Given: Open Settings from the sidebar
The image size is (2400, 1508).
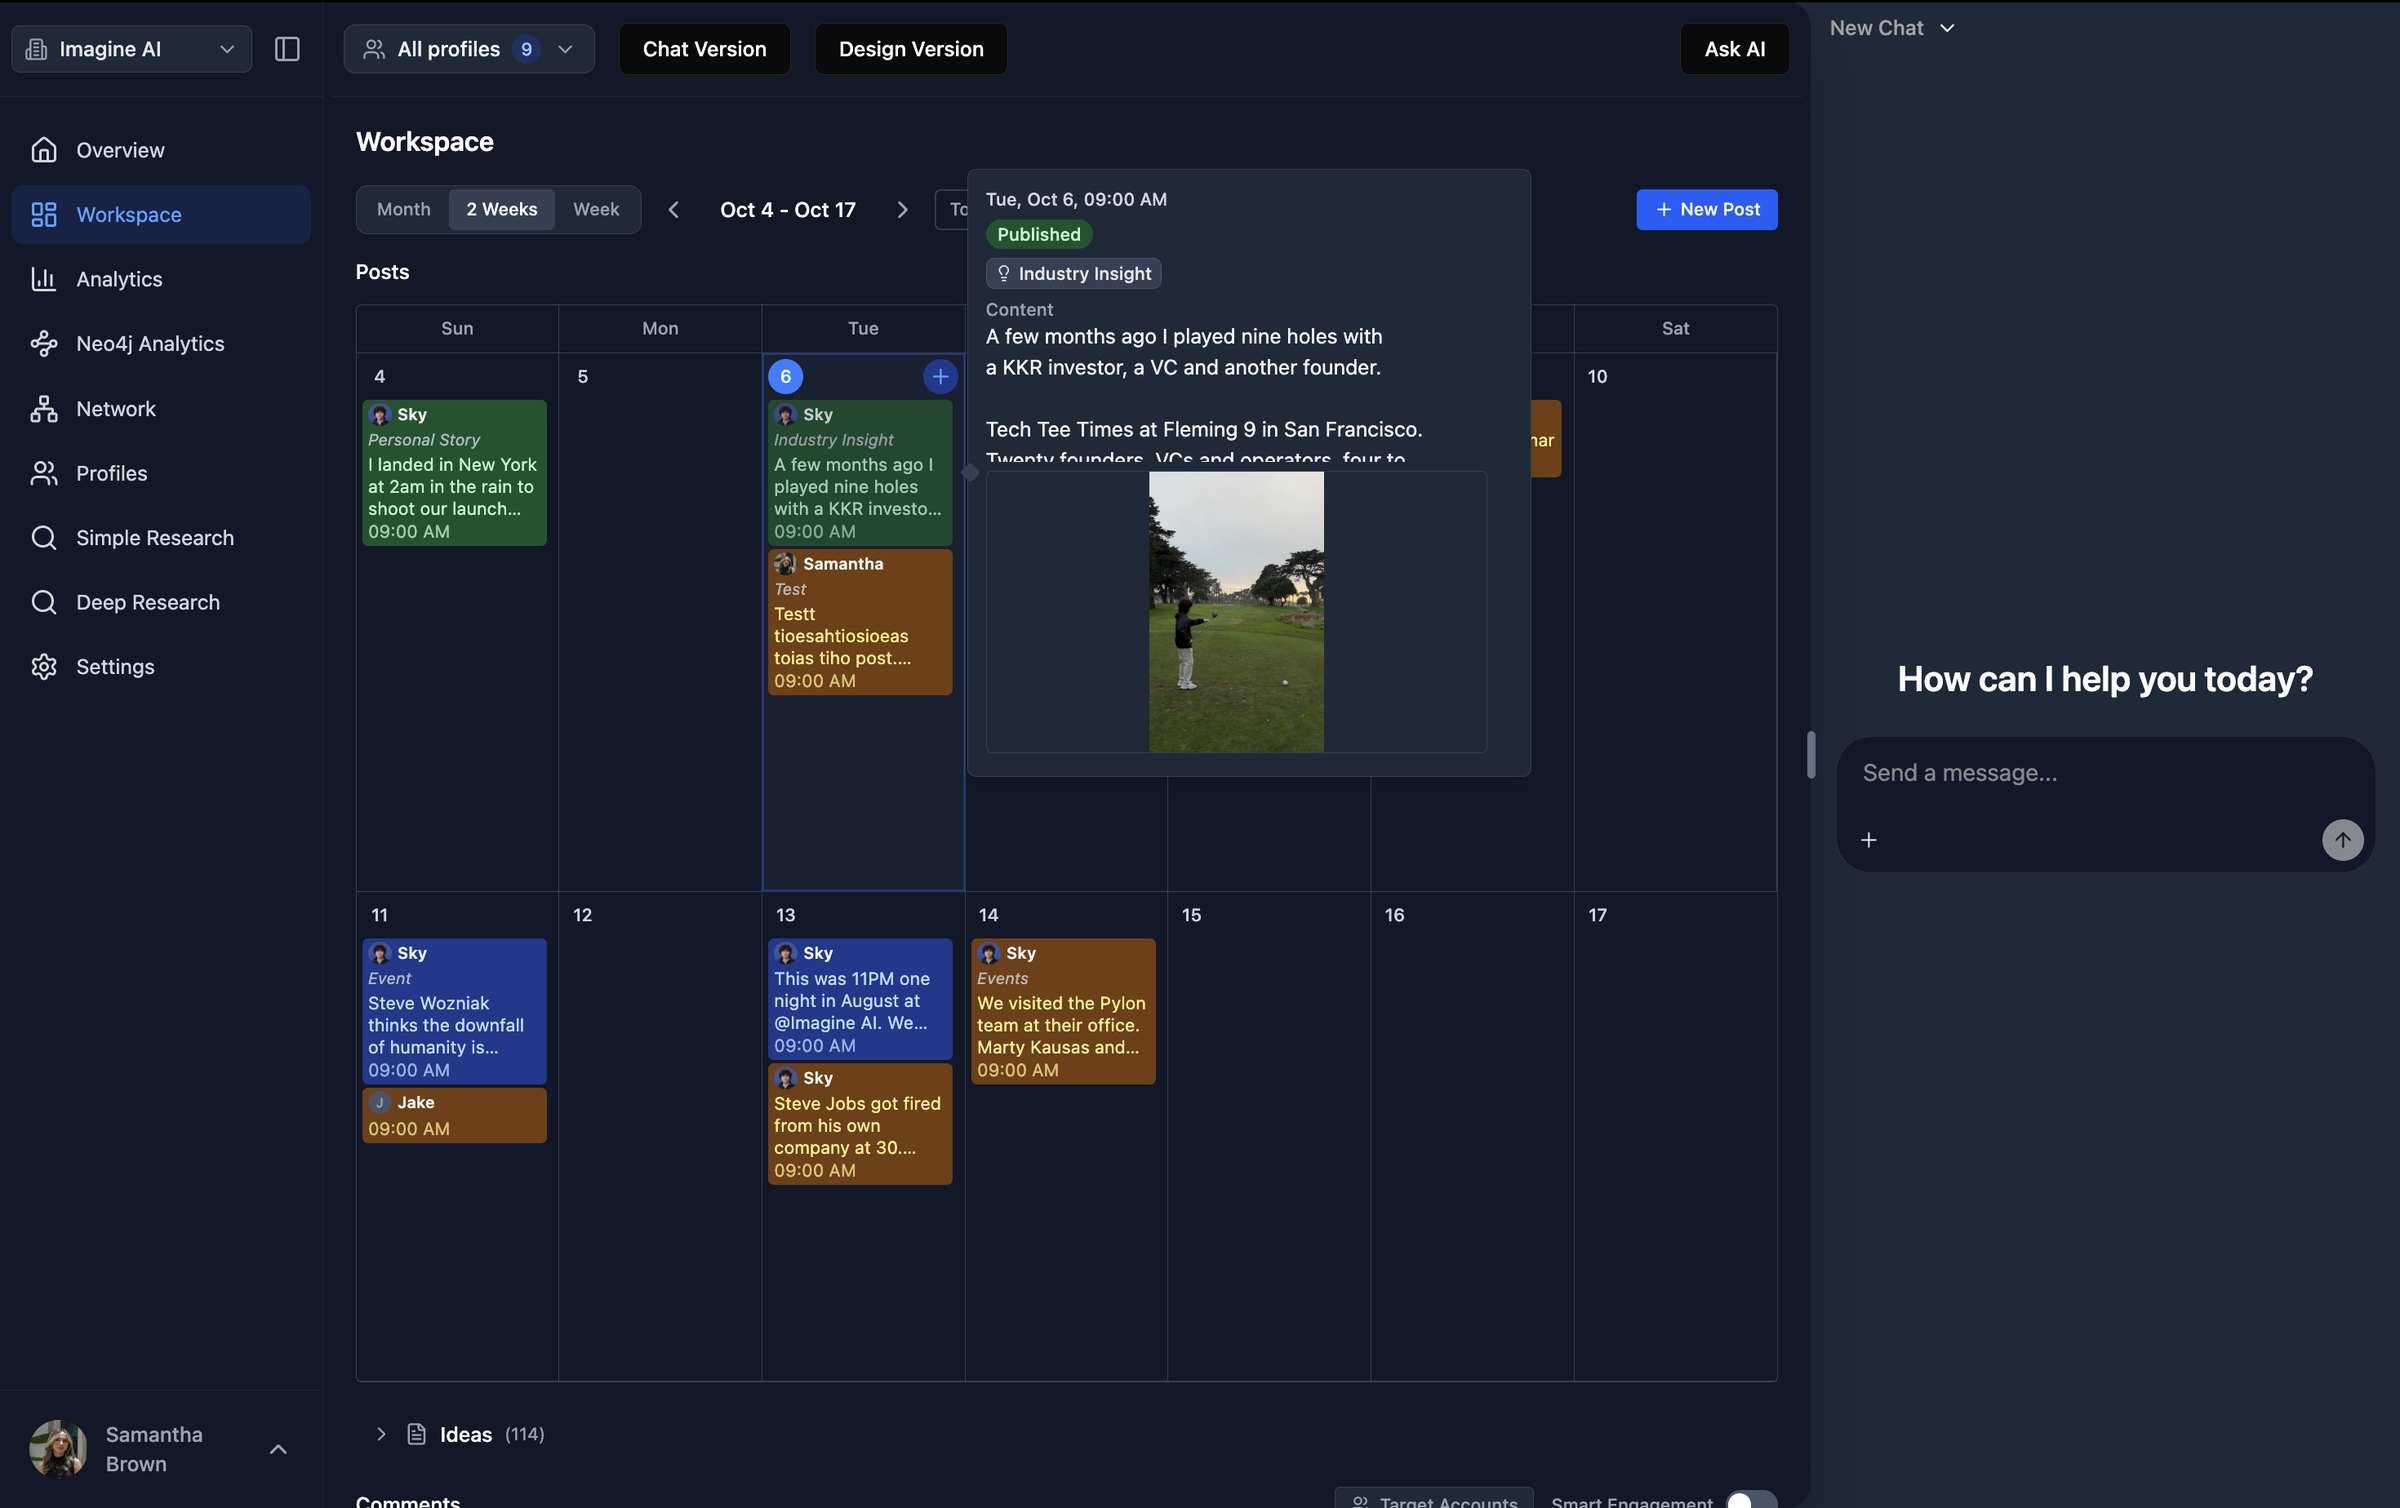Looking at the screenshot, I should pos(161,666).
